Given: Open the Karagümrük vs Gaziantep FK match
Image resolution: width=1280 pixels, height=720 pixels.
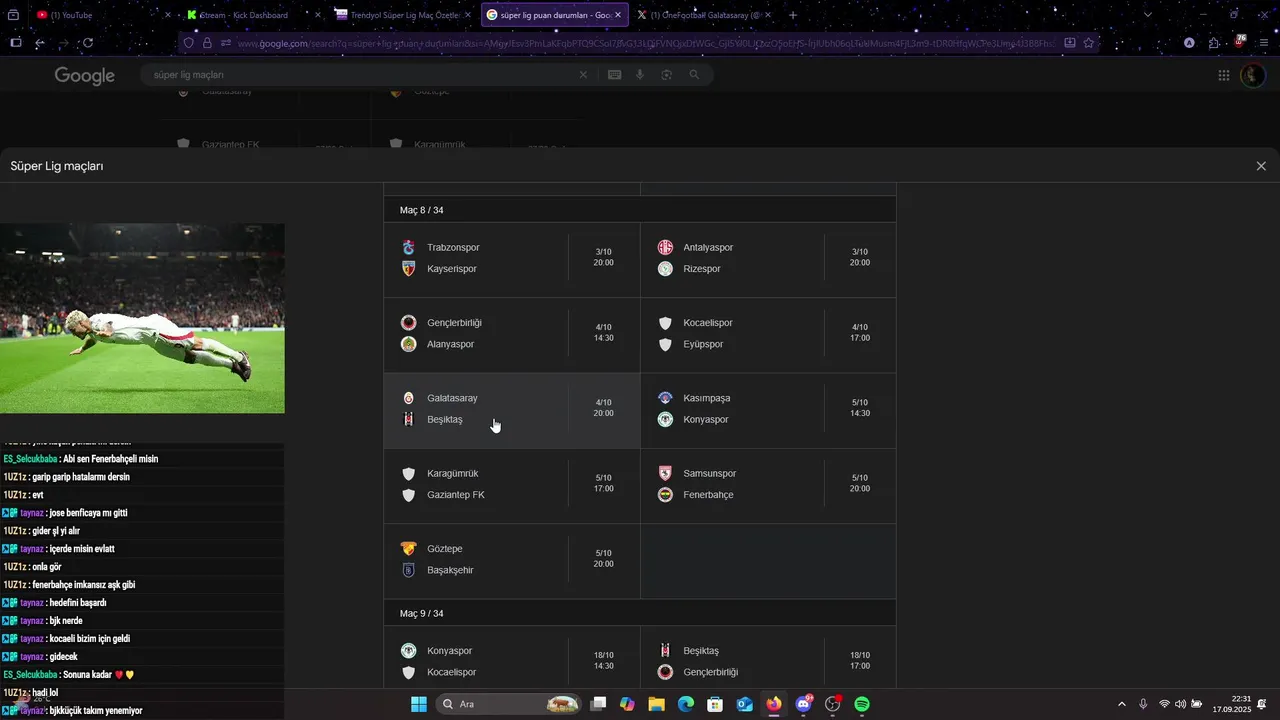Looking at the screenshot, I should (512, 485).
